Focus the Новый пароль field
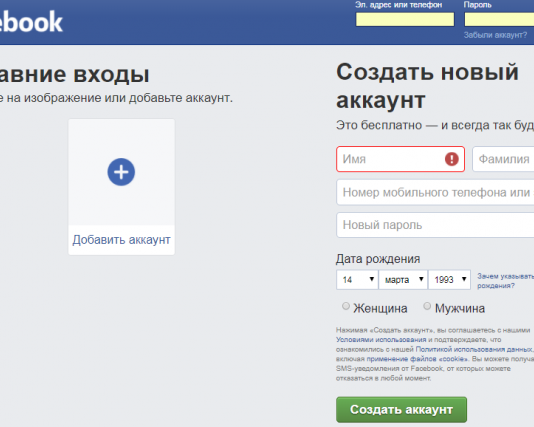The height and width of the screenshot is (427, 534). 435,225
